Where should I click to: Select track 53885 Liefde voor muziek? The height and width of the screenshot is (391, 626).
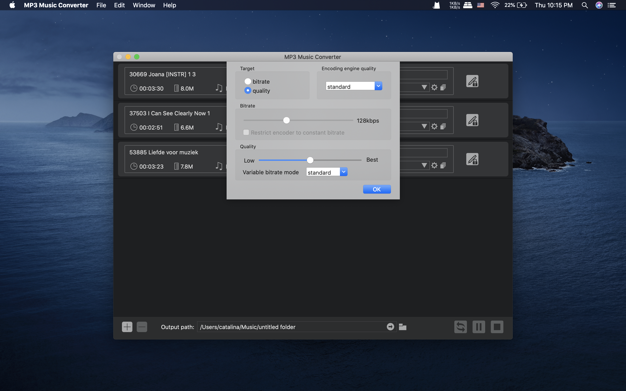click(x=164, y=152)
